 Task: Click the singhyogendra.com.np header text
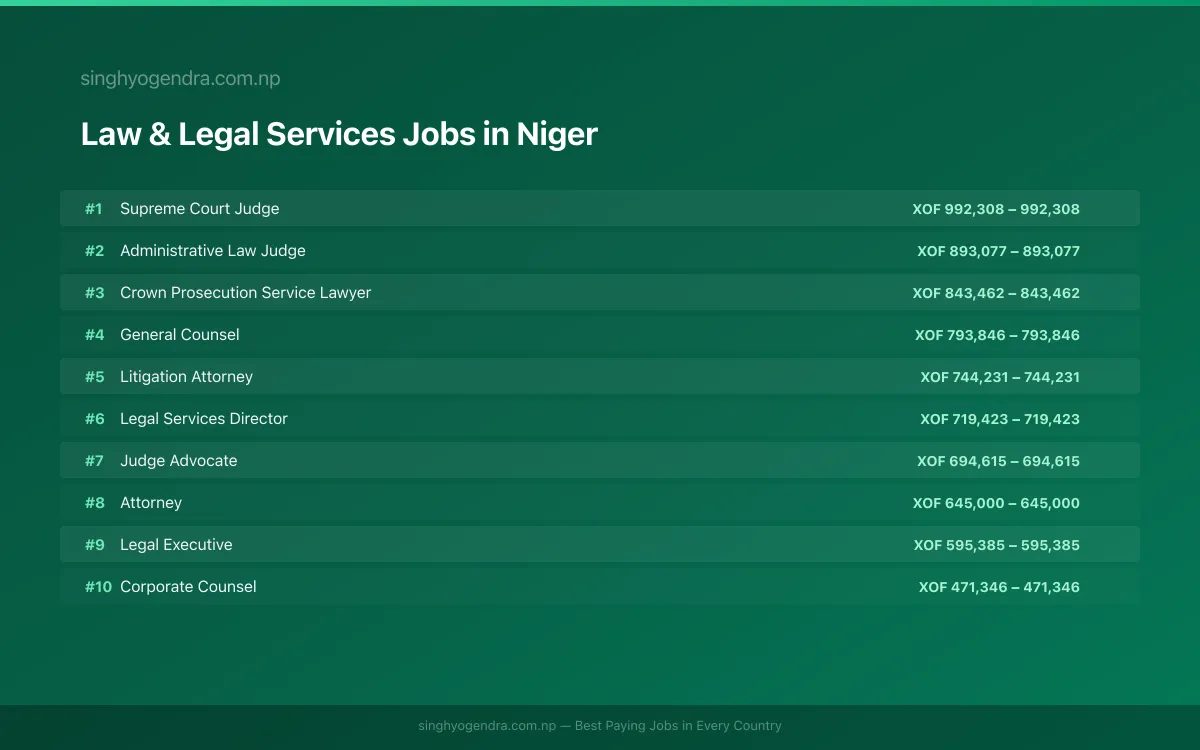180,78
